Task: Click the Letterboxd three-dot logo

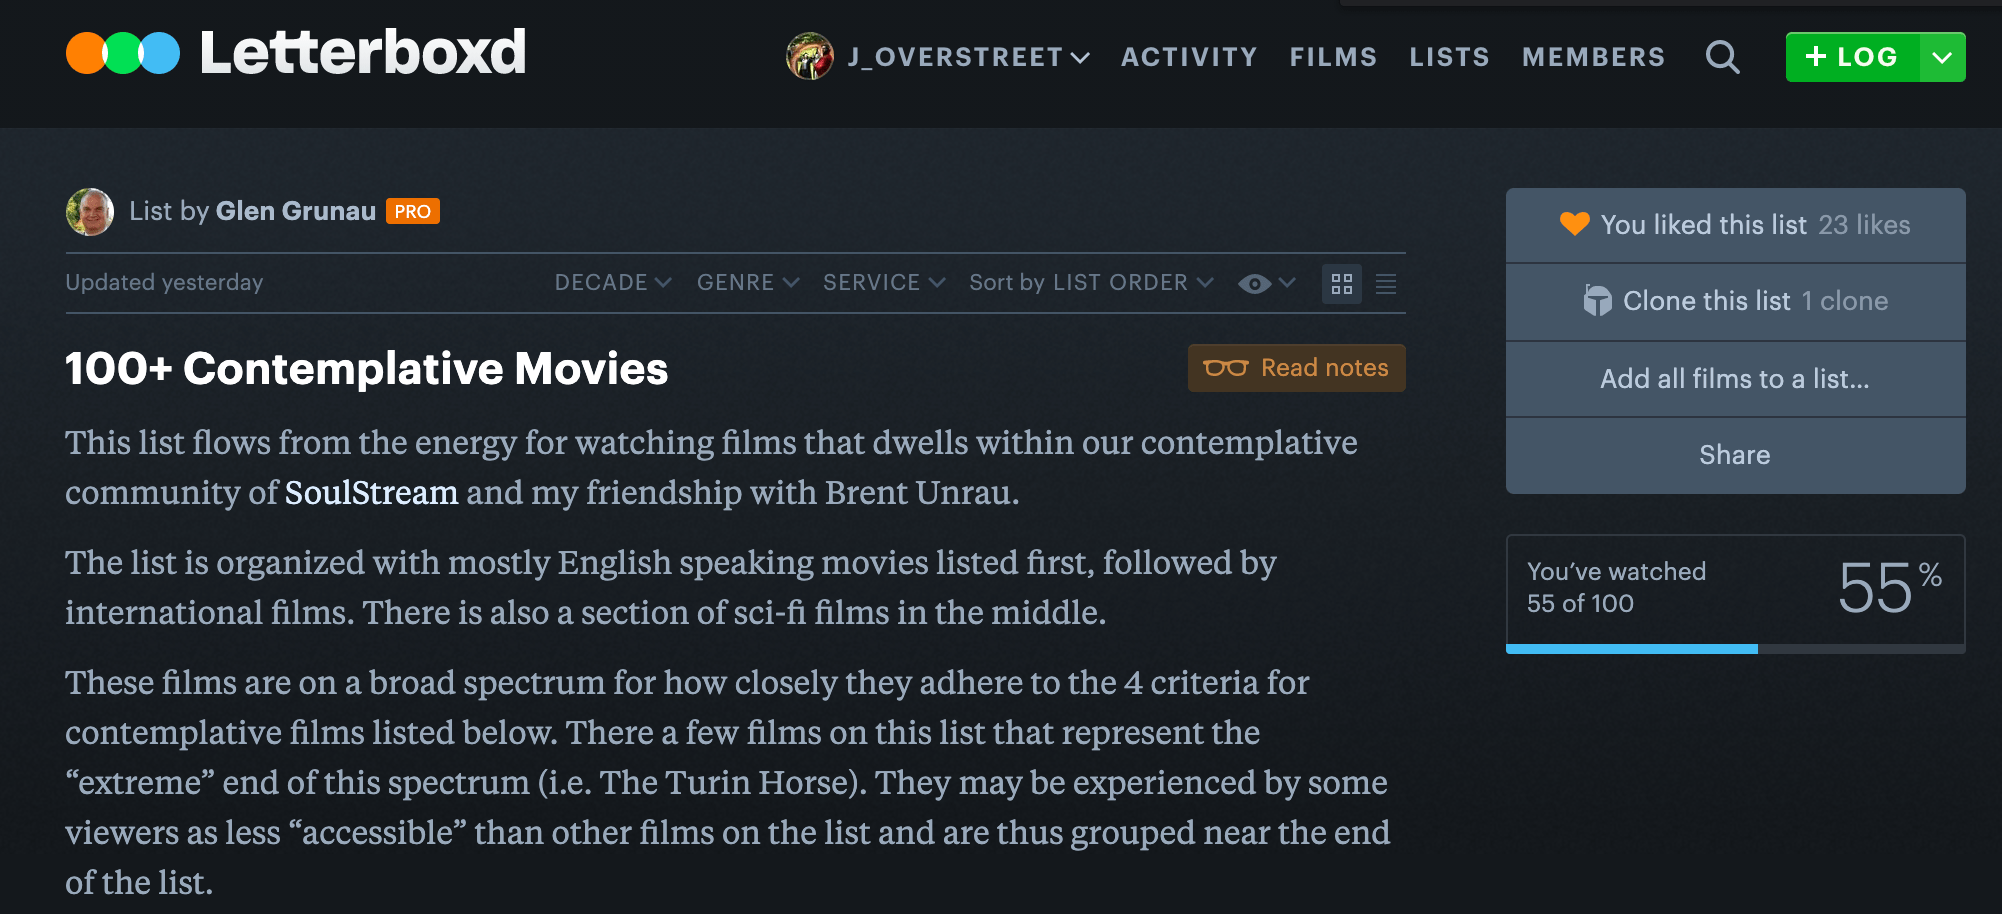Action: (123, 53)
